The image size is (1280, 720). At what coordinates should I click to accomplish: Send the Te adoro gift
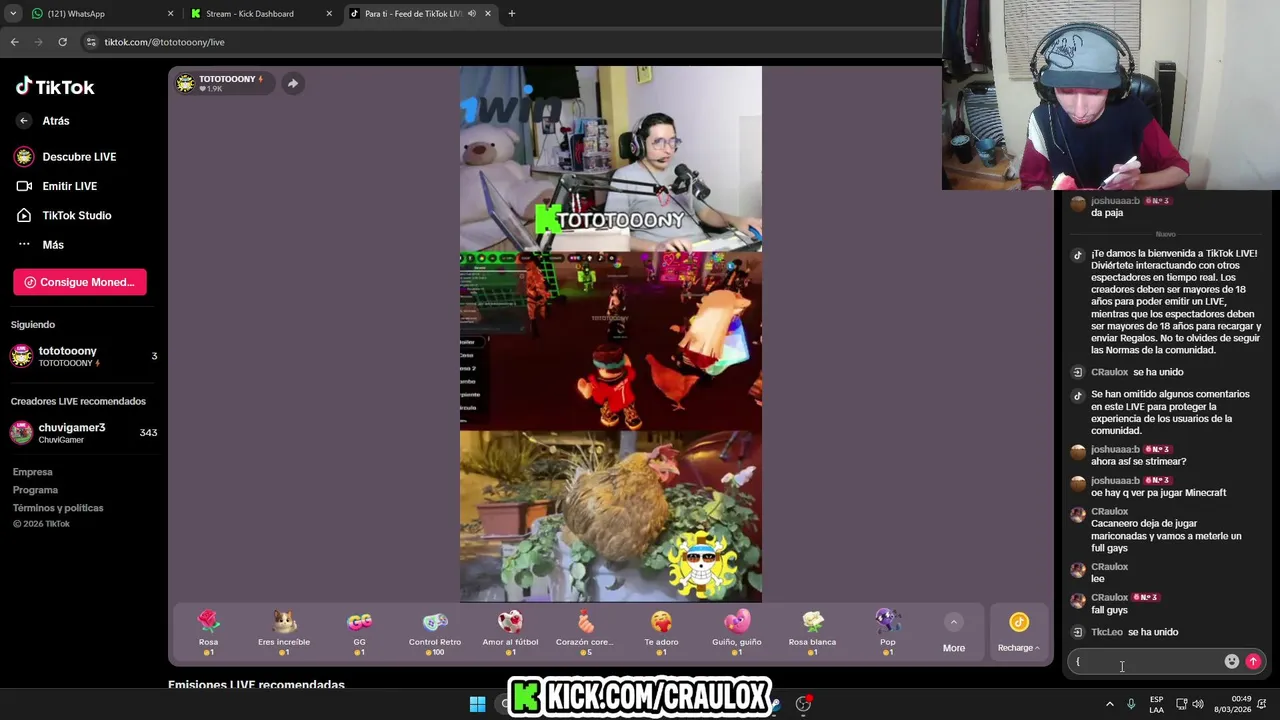coord(661,632)
